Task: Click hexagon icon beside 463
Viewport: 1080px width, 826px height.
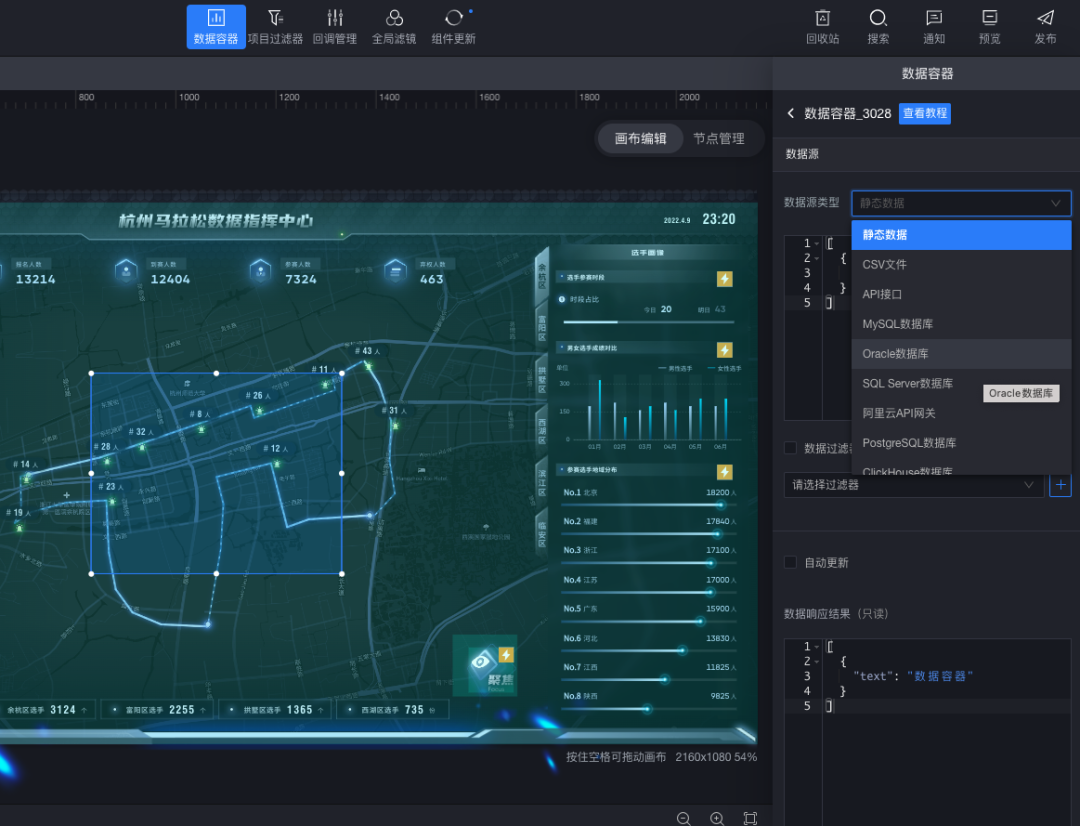Action: (395, 271)
